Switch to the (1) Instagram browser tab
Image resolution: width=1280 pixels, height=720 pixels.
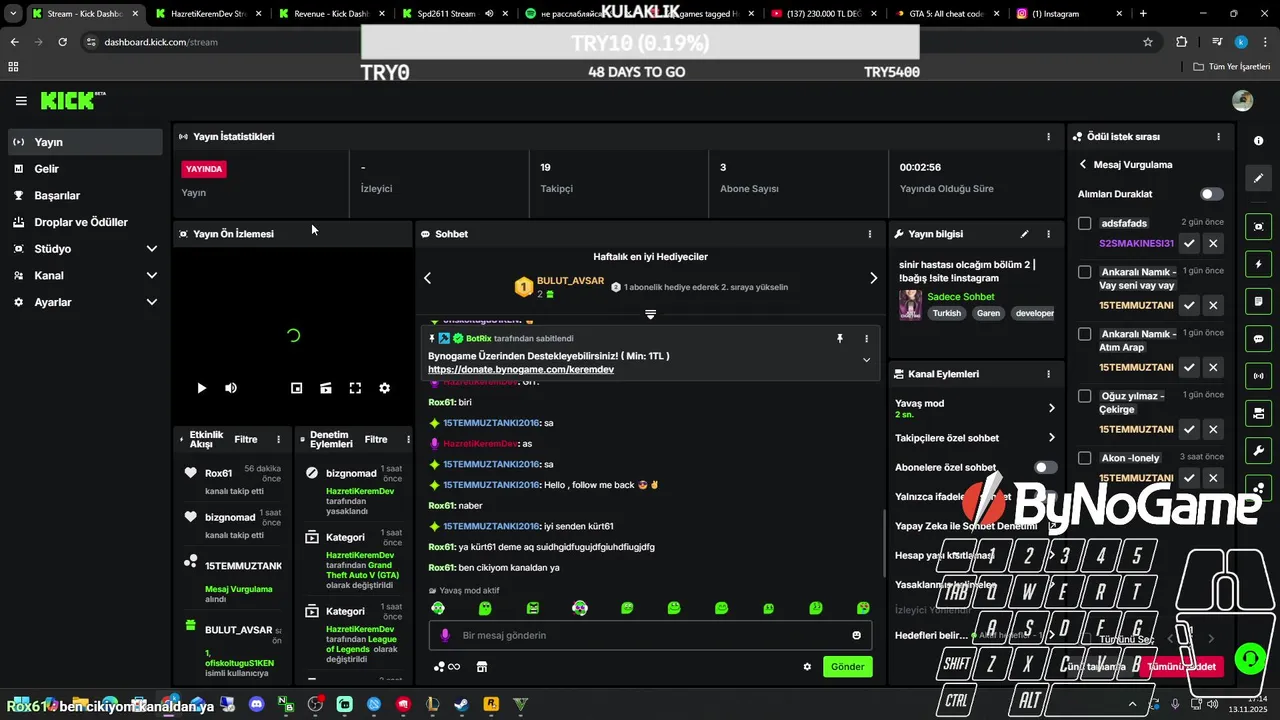click(x=1066, y=14)
